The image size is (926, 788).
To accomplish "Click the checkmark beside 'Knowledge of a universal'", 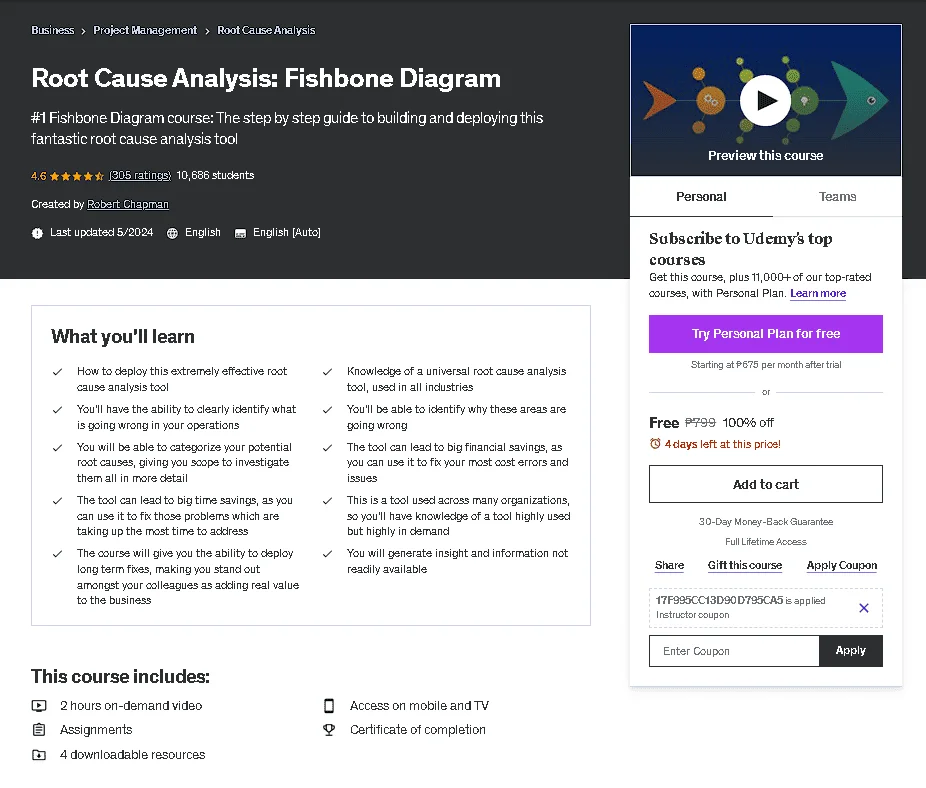I will point(327,372).
